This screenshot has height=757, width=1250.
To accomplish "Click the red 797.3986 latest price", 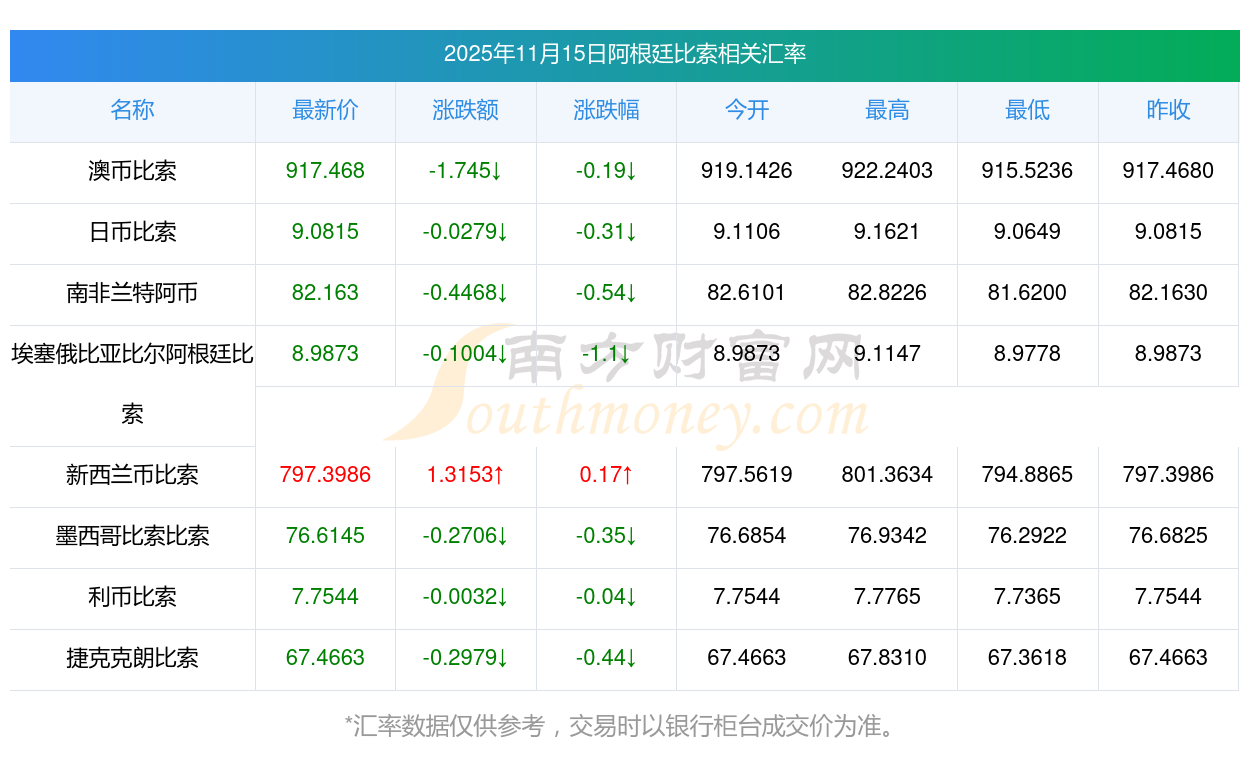I will (325, 475).
